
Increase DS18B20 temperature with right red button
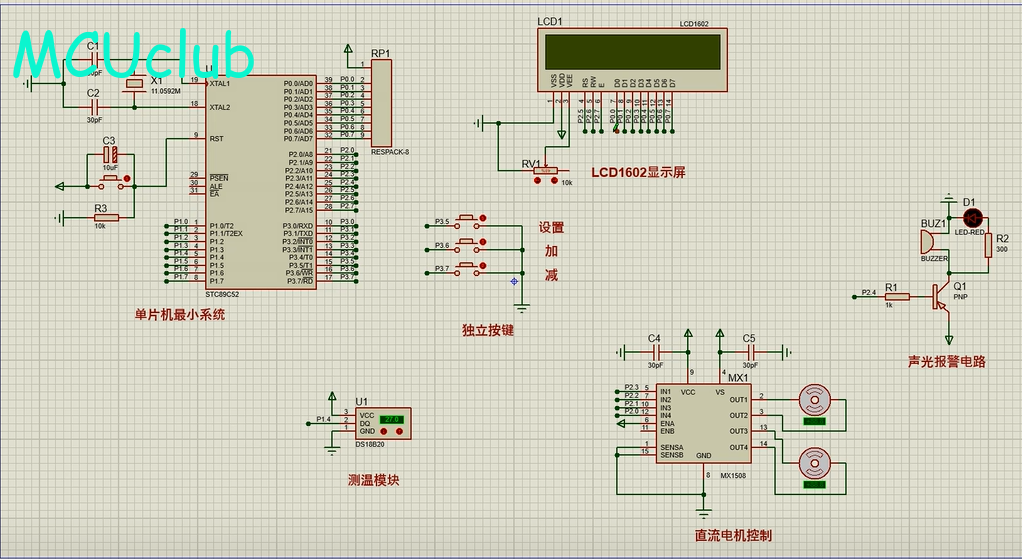pyautogui.click(x=401, y=431)
